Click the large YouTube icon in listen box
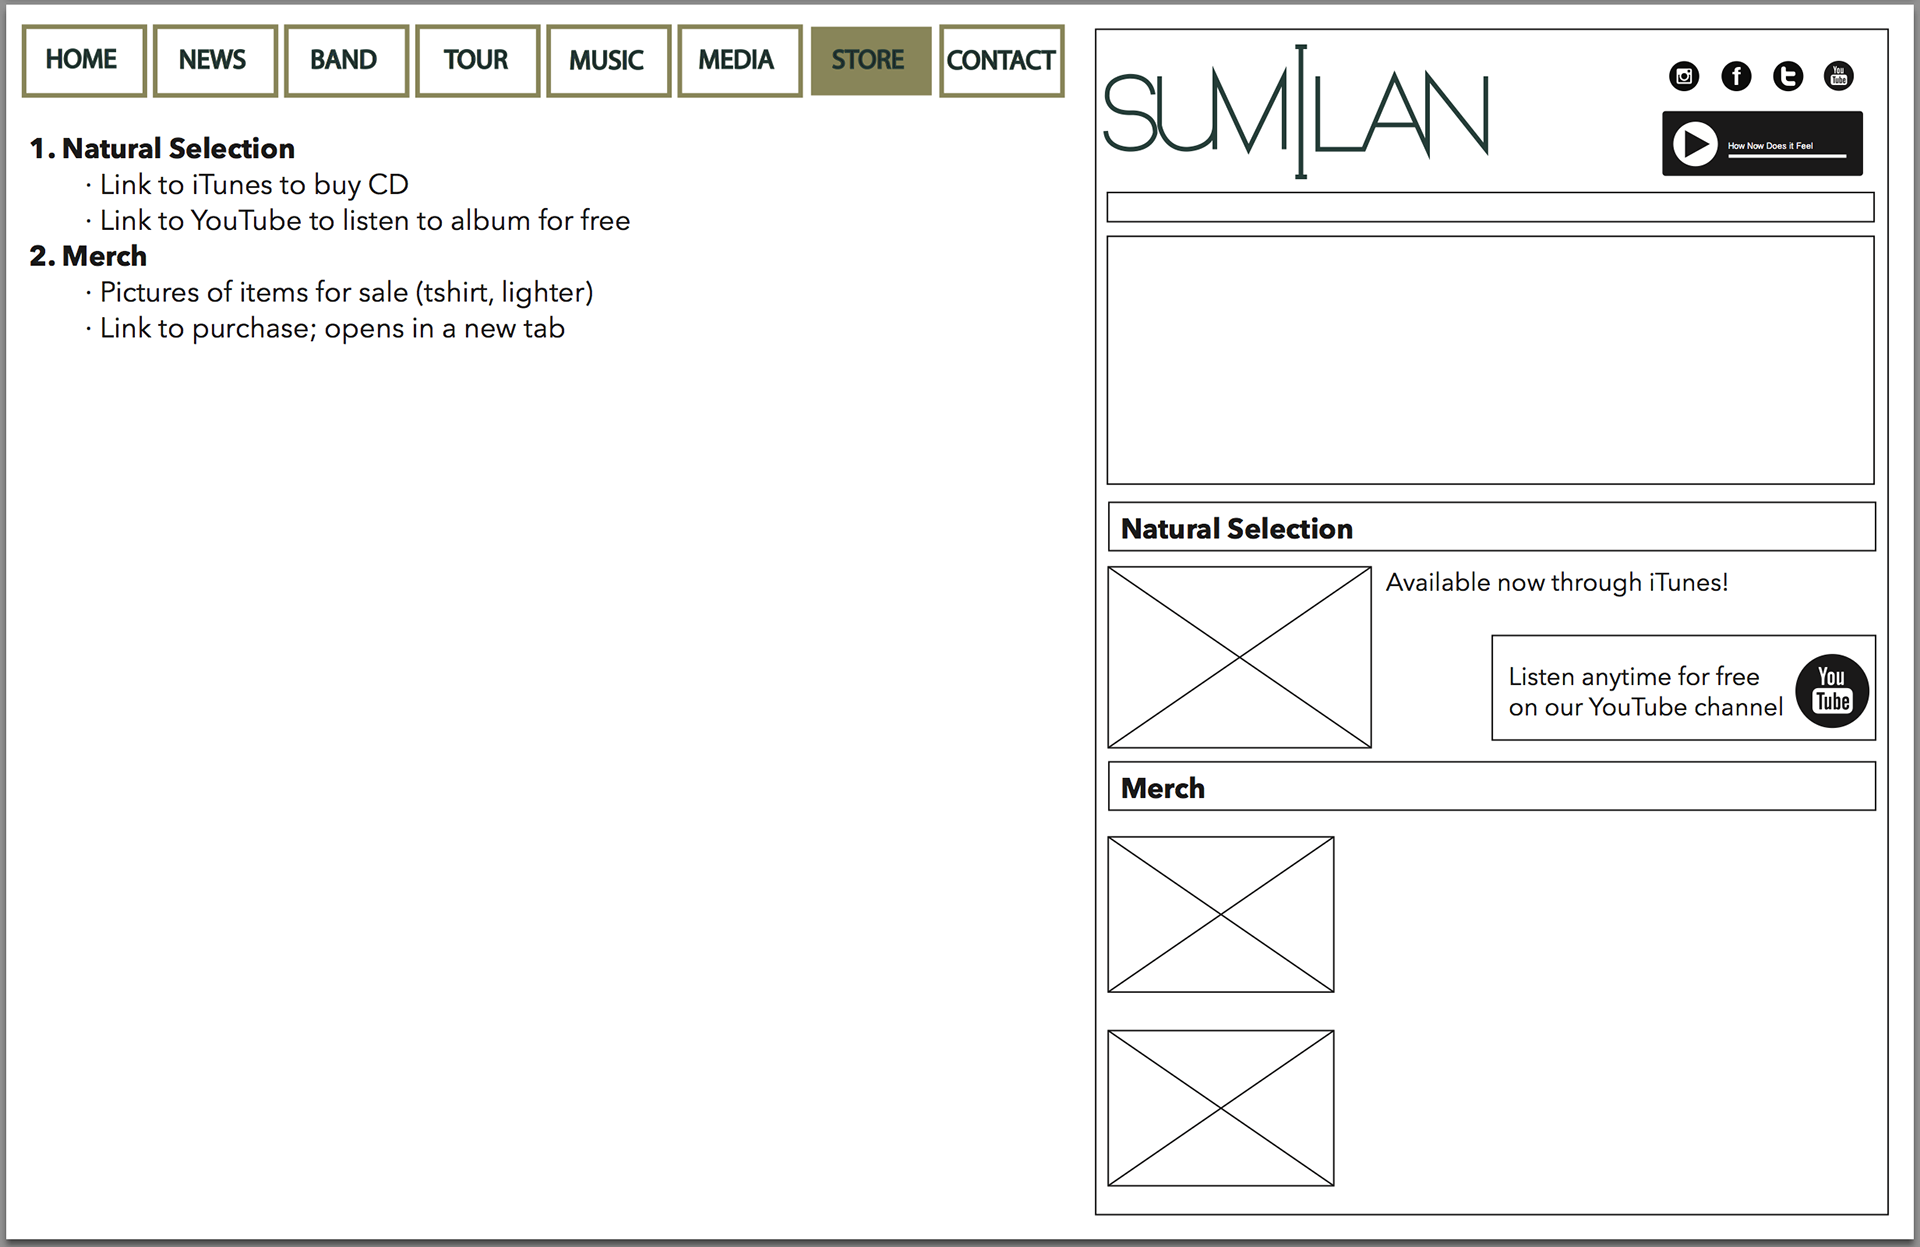This screenshot has width=1920, height=1247. [1832, 691]
